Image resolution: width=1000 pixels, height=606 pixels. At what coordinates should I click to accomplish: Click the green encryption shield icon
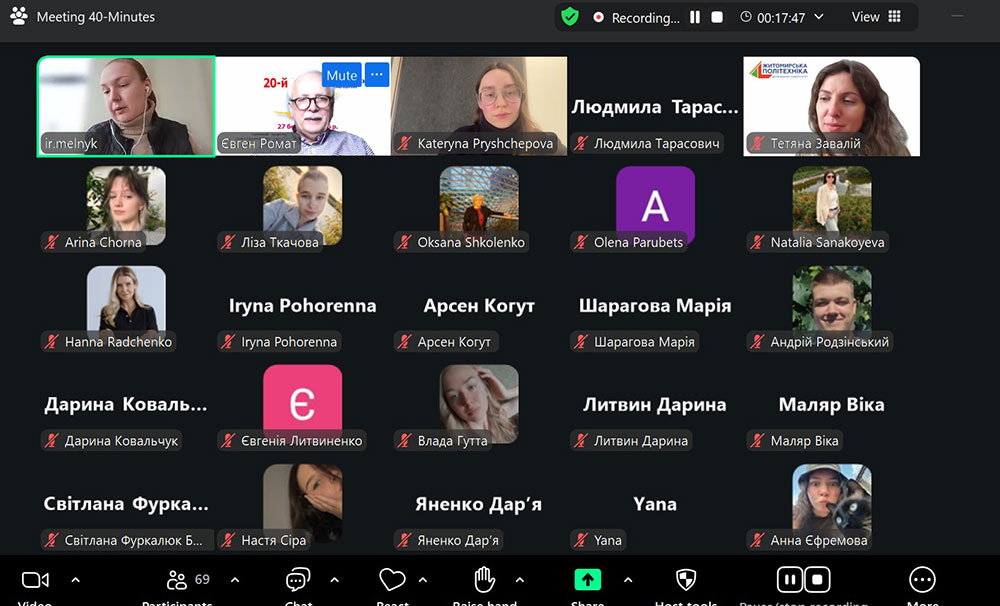pyautogui.click(x=570, y=17)
